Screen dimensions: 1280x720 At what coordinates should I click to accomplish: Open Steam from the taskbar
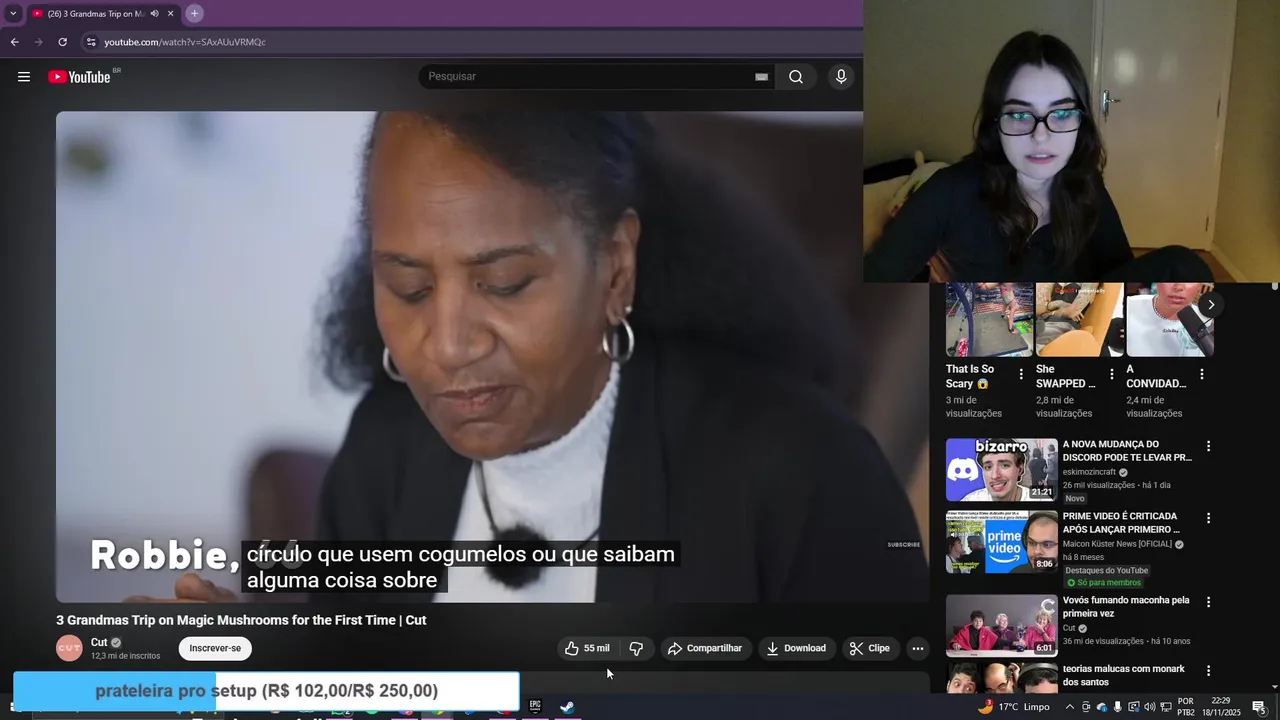tap(567, 706)
